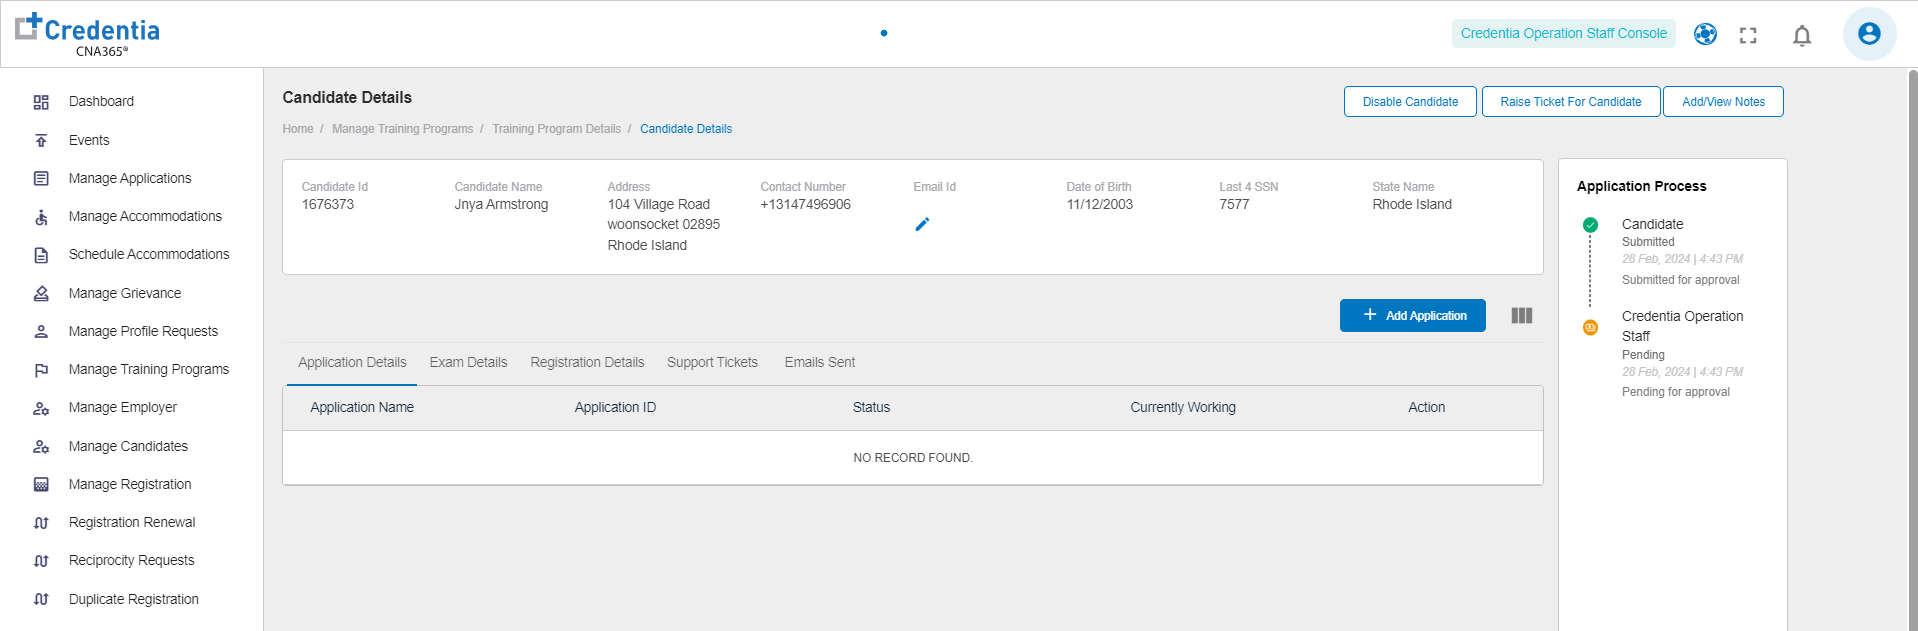Raise a ticket for the candidate
This screenshot has width=1918, height=631.
(1570, 102)
